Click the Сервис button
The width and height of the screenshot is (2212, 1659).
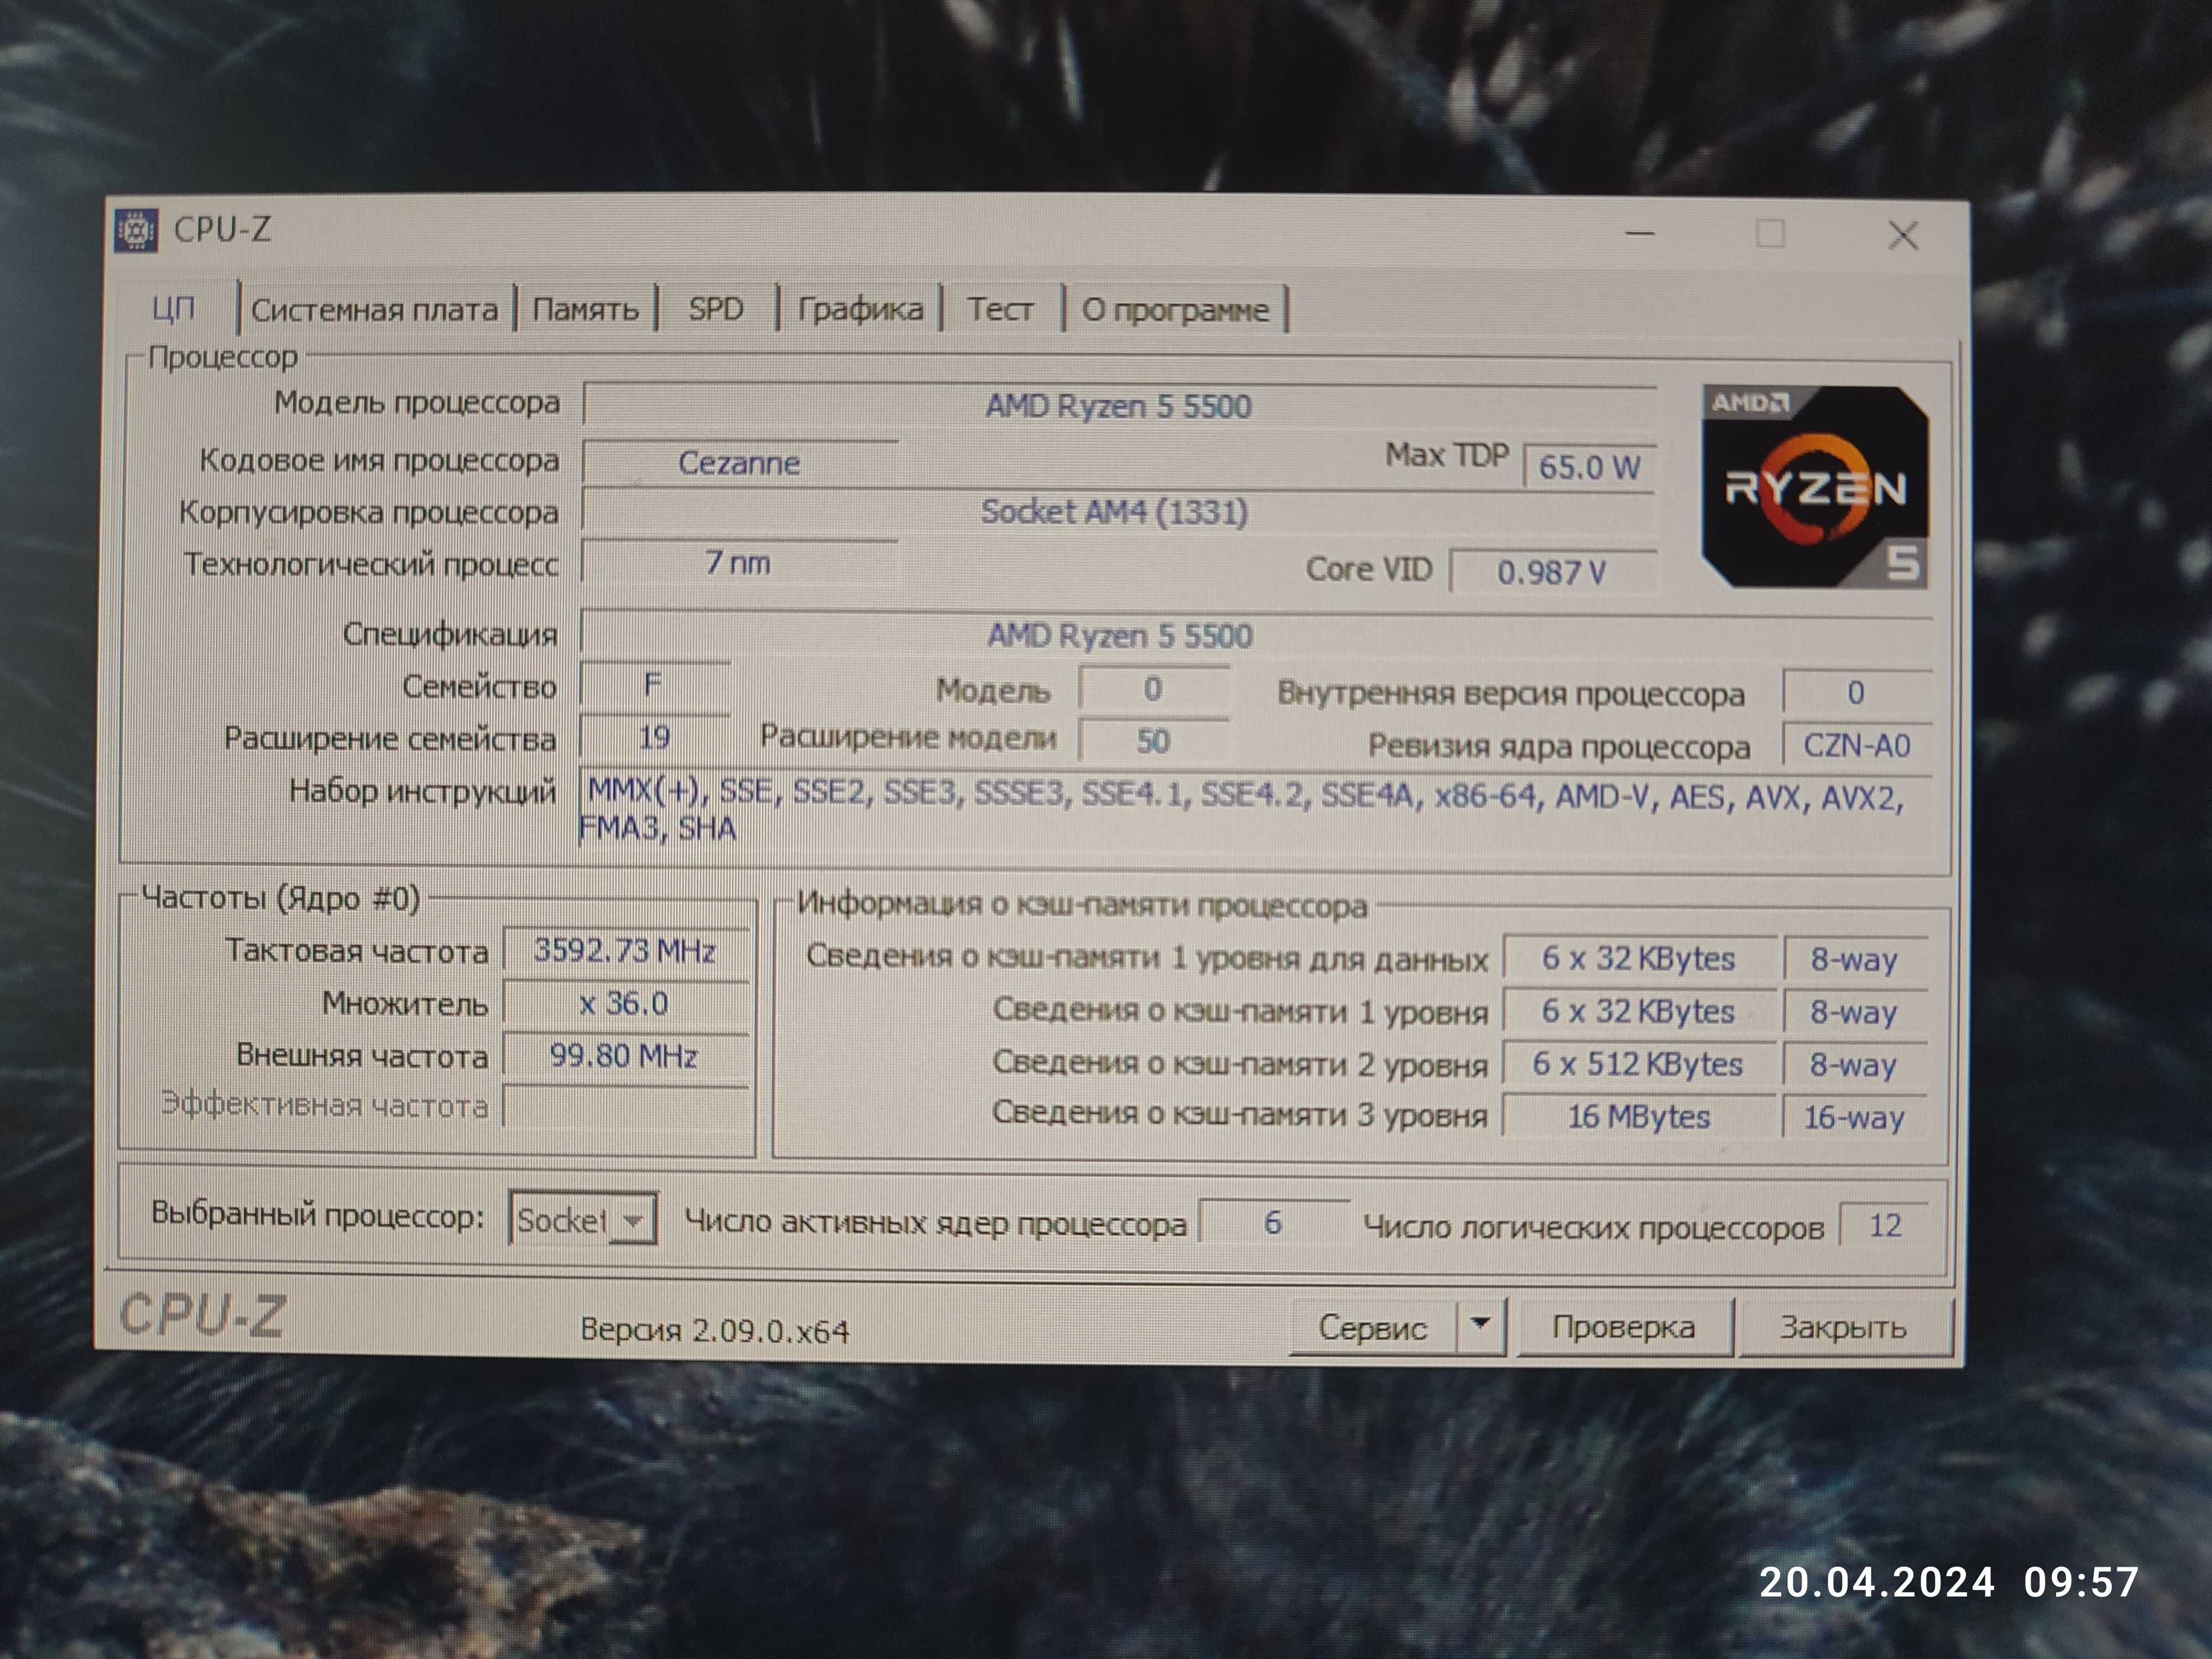pyautogui.click(x=1373, y=1327)
